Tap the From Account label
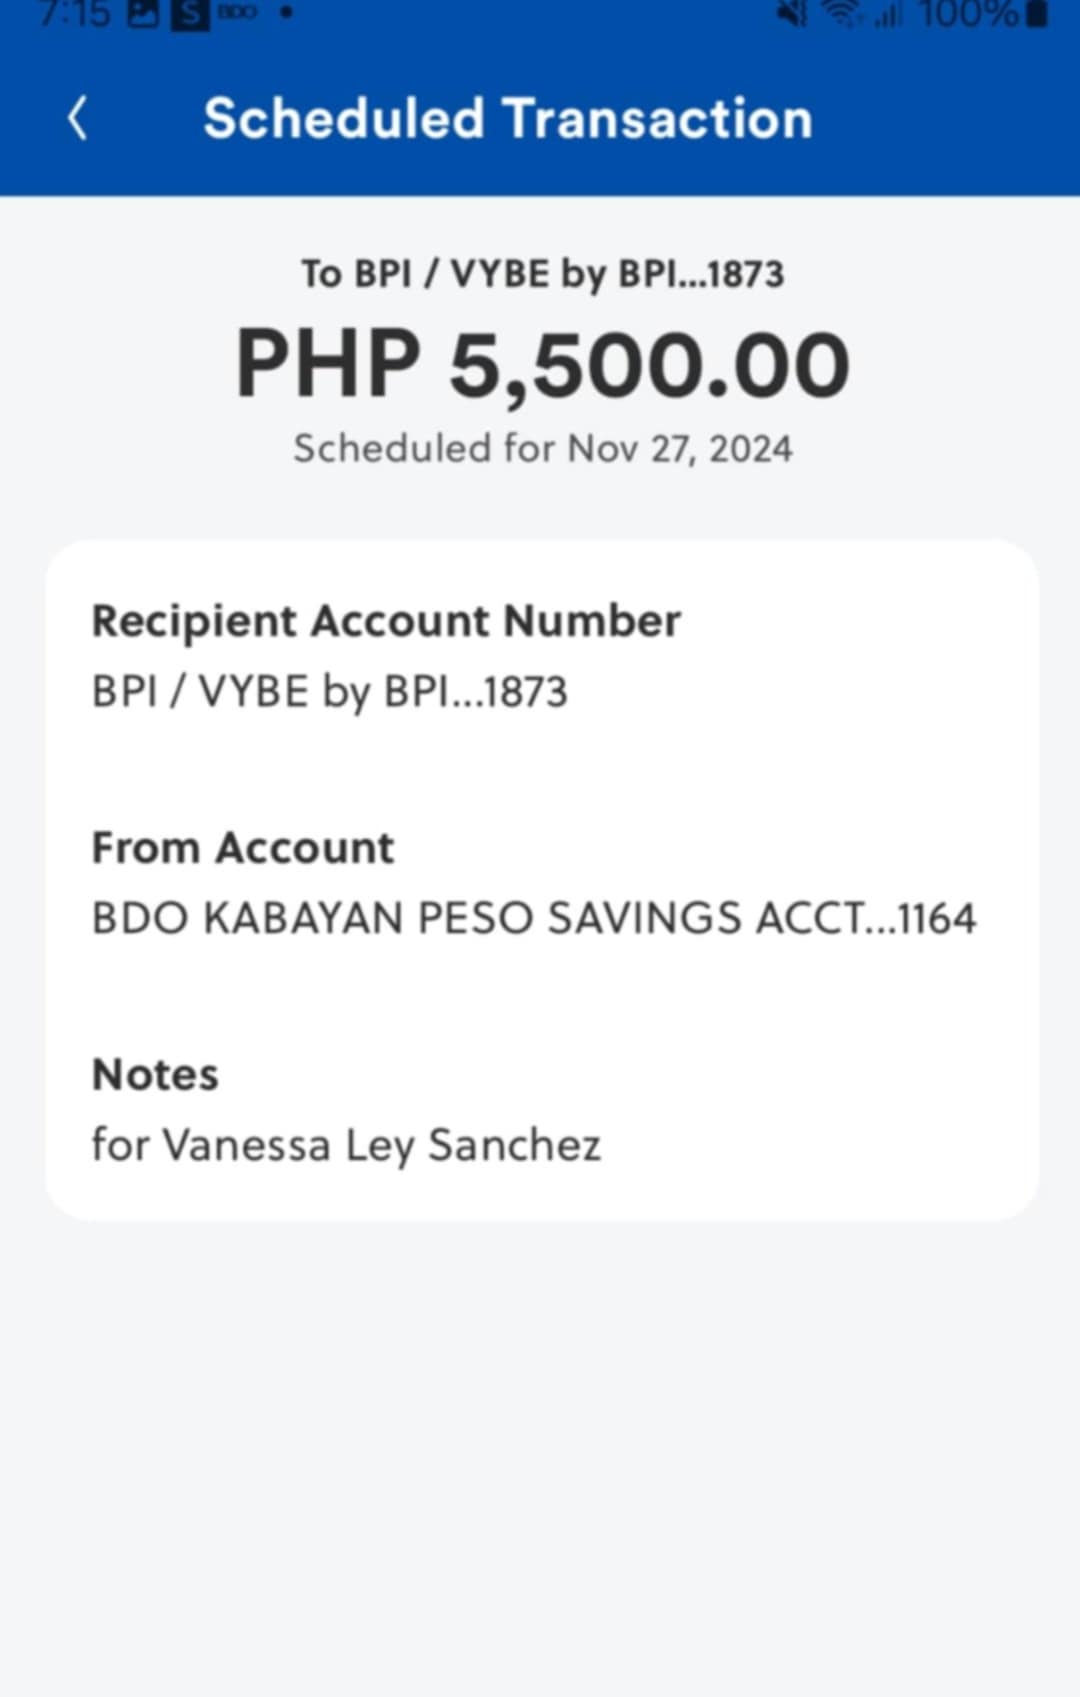1080x1697 pixels. click(x=243, y=848)
